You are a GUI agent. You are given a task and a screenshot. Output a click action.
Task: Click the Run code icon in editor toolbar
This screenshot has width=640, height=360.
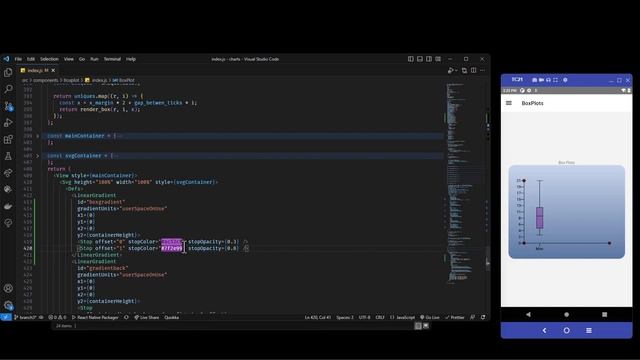click(450, 70)
